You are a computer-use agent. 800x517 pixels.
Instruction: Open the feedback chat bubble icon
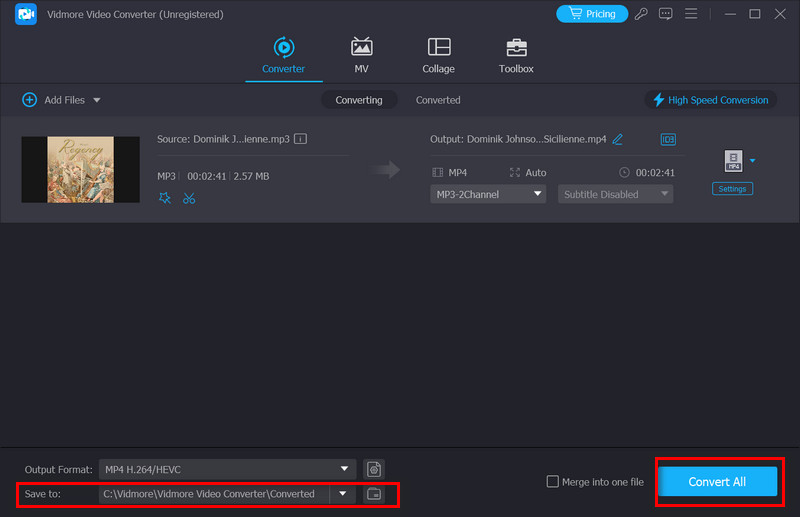pos(665,14)
